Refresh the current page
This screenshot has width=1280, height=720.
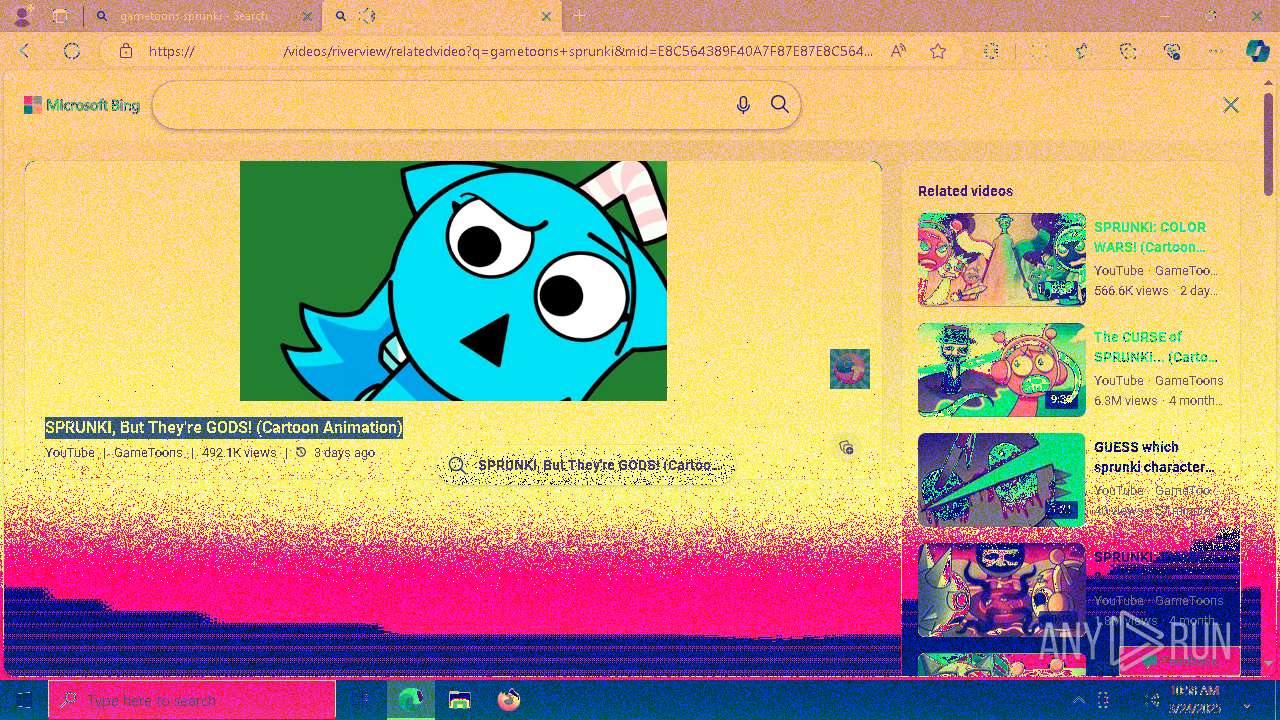tap(72, 51)
